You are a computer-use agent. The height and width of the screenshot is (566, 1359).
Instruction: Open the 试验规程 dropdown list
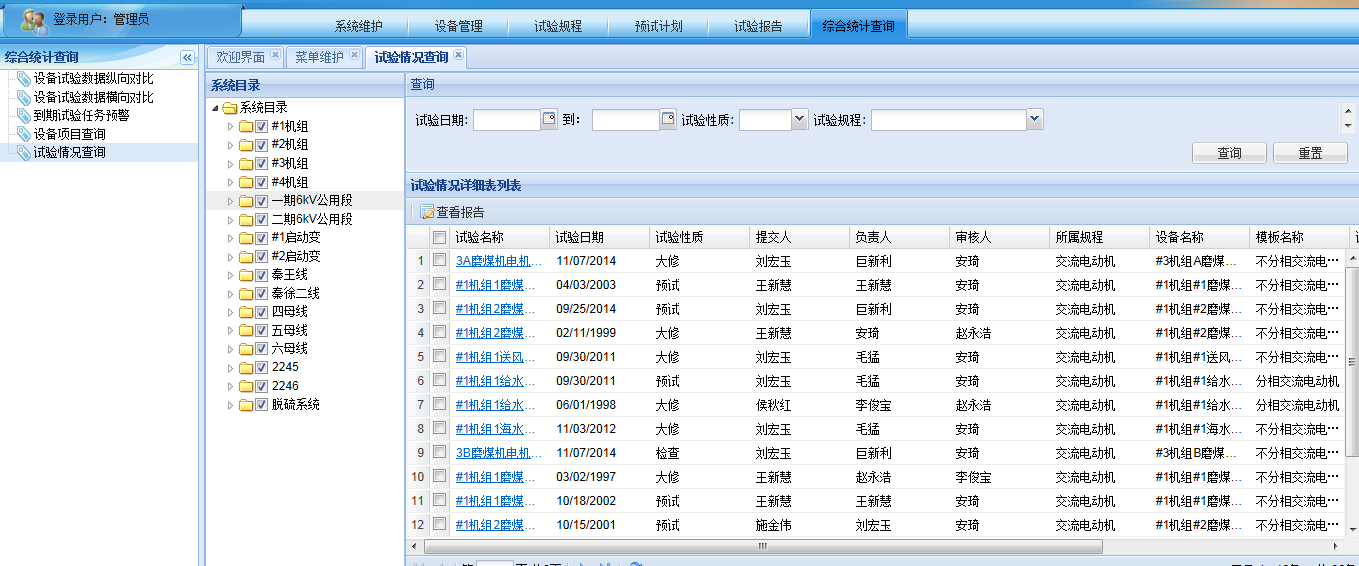(1034, 120)
